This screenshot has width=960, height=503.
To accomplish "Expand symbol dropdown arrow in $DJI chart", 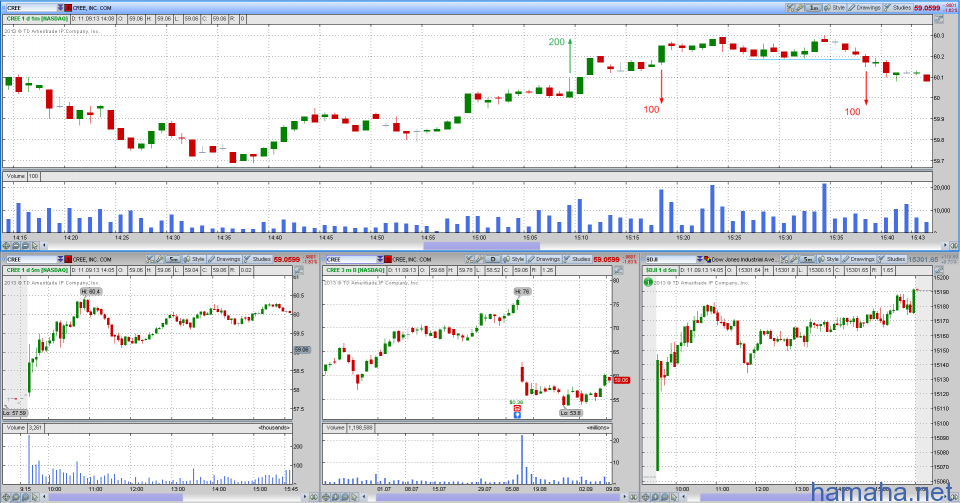I will click(700, 259).
